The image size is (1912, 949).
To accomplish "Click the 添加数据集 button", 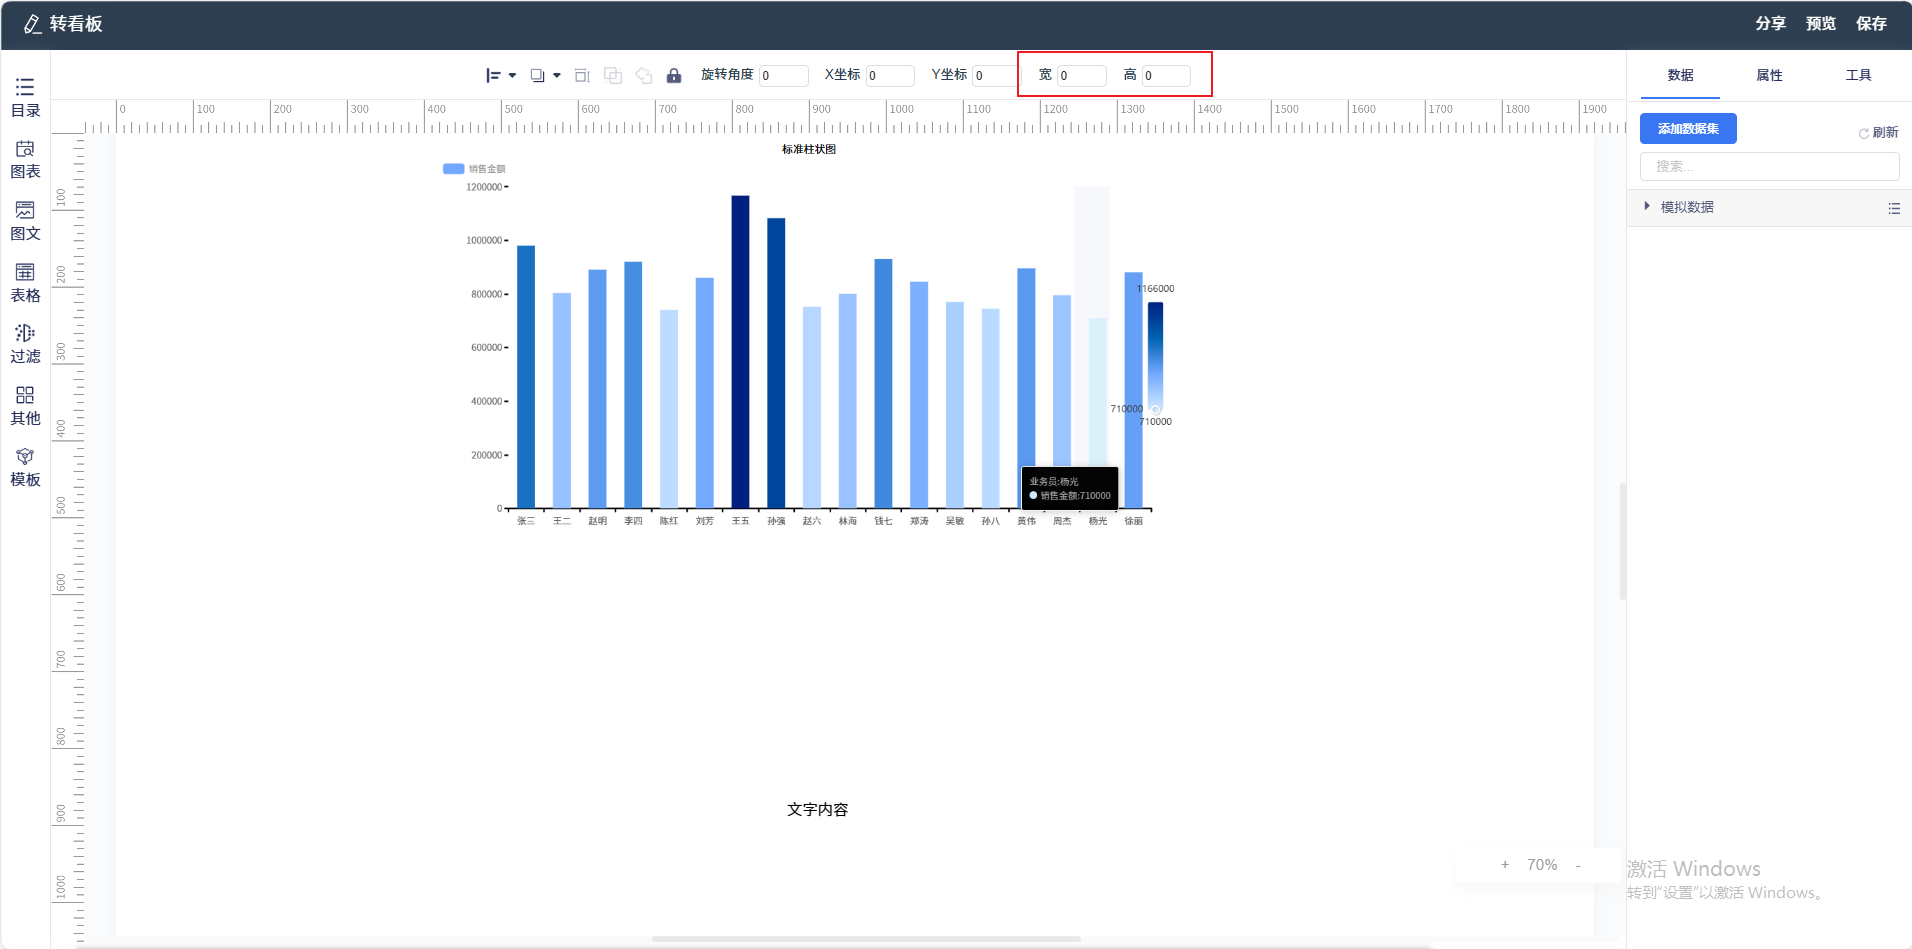I will (1688, 129).
